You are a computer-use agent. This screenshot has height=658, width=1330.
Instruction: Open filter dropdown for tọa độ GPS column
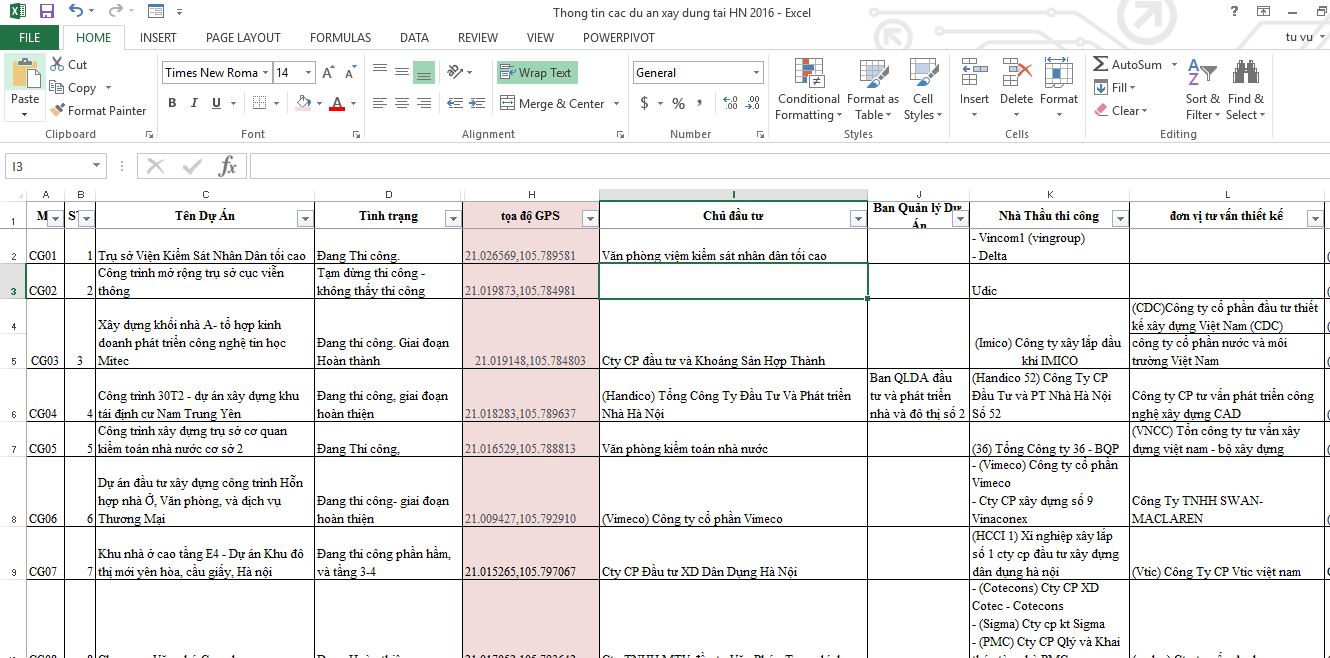pos(589,218)
